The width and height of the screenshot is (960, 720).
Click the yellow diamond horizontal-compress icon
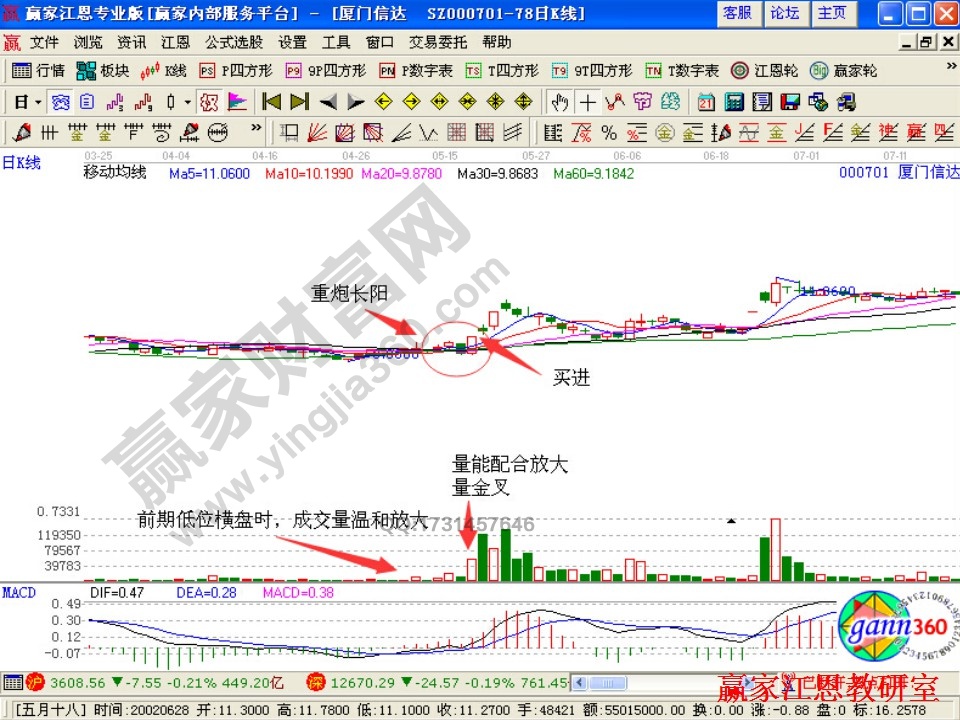pyautogui.click(x=468, y=102)
